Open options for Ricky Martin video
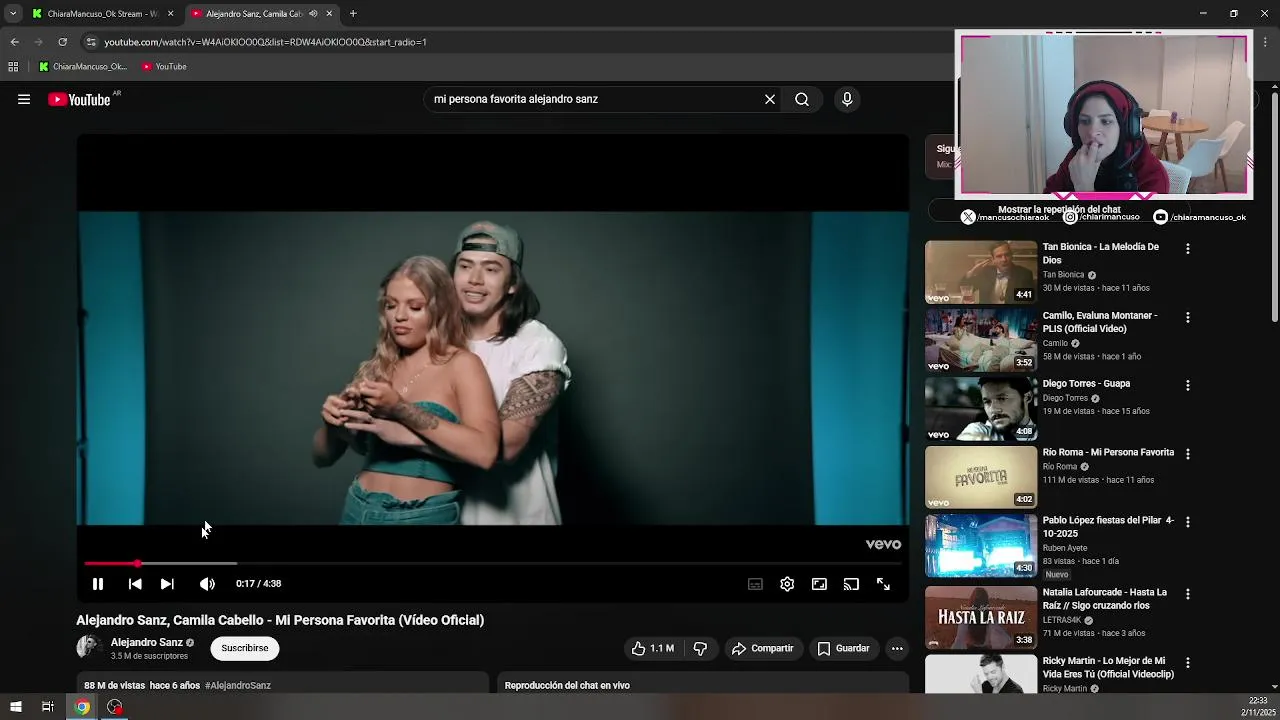Viewport: 1280px width, 720px height. [1188, 662]
